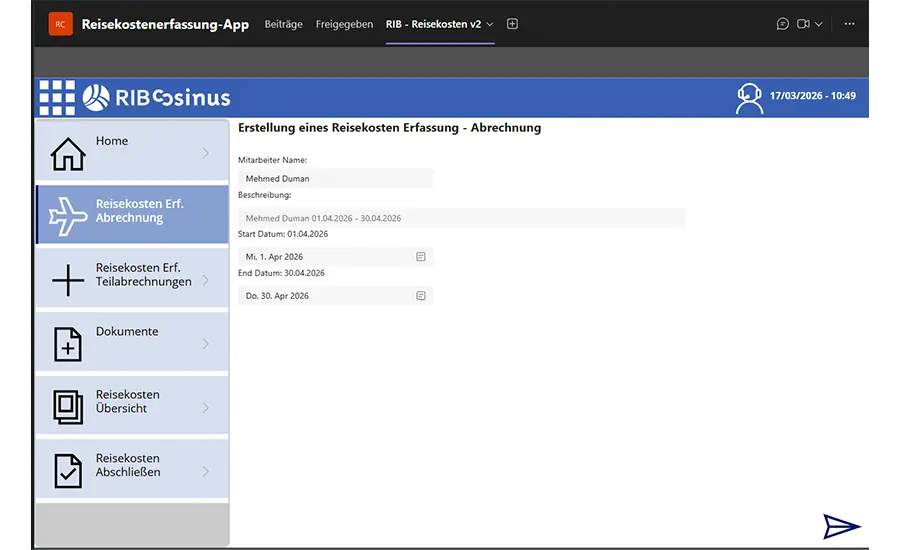Image resolution: width=900 pixels, height=550 pixels.
Task: Click the date and time 17/03/2026 - 10:49
Action: [x=812, y=96]
